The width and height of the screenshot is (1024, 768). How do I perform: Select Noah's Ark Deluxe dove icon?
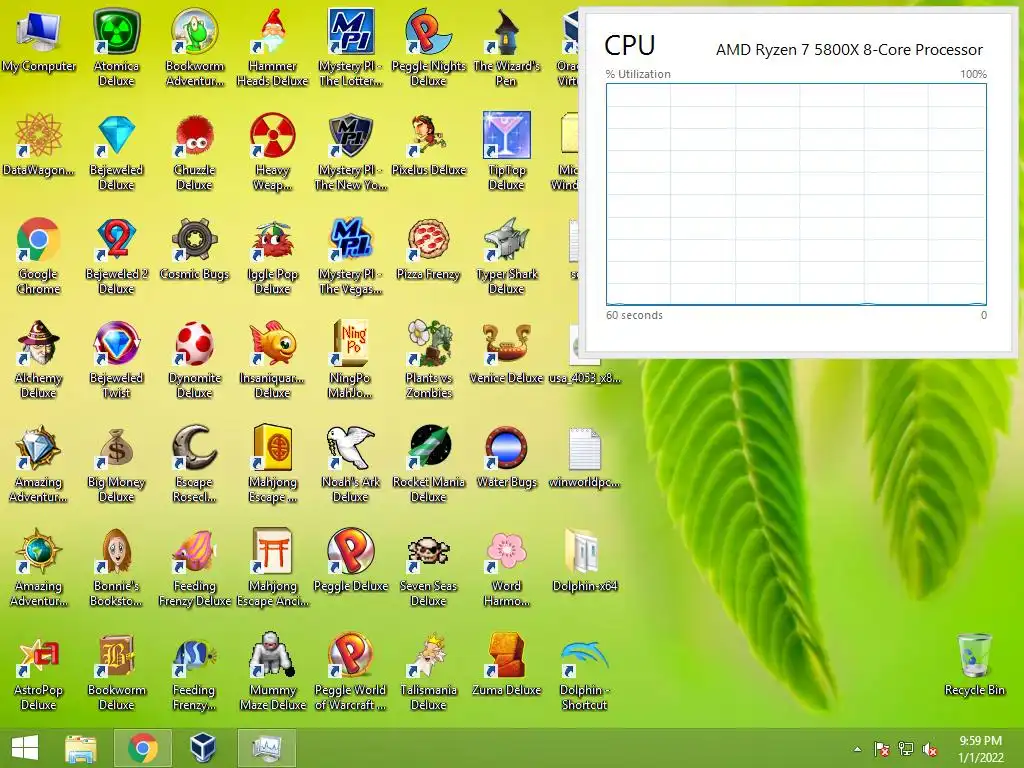tap(351, 448)
